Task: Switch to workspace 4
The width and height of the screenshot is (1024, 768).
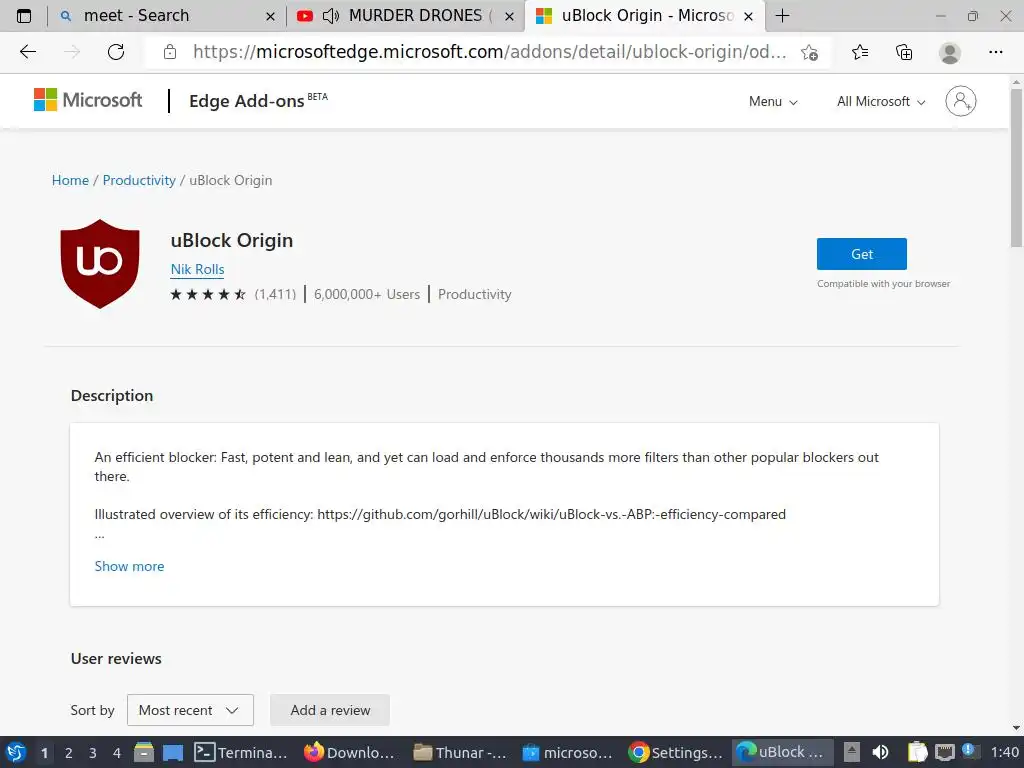Action: tap(117, 753)
